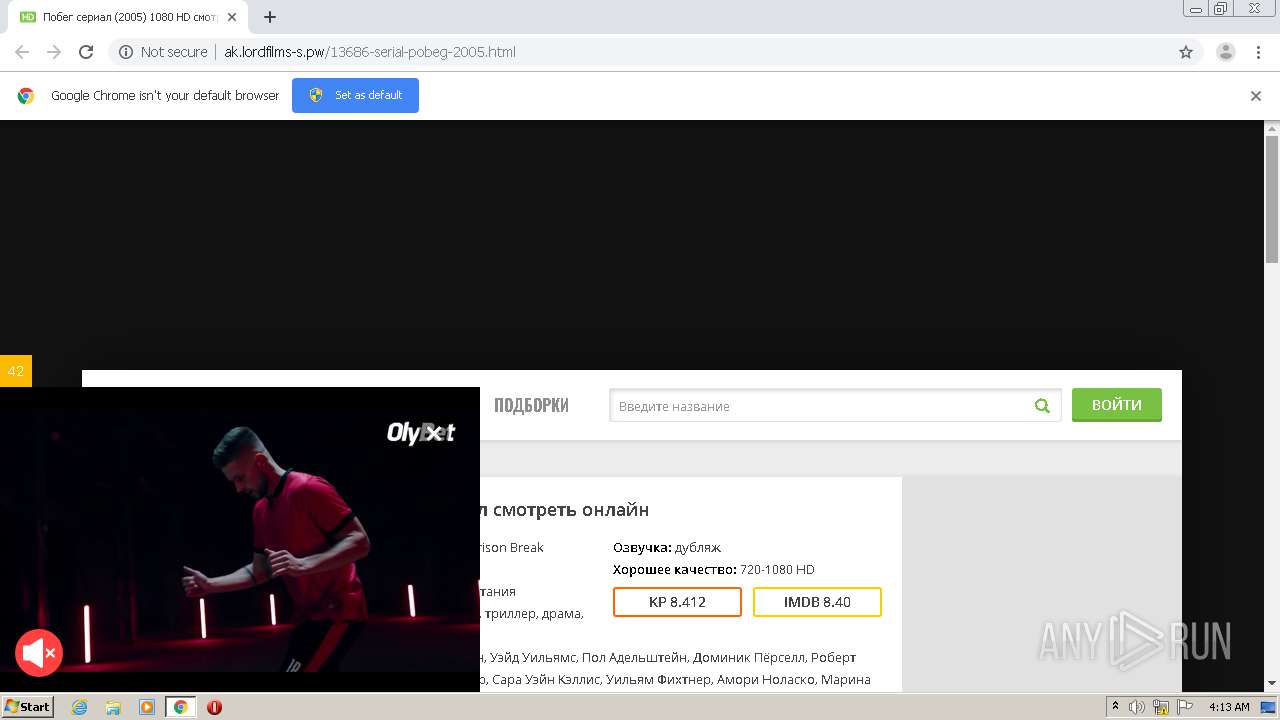
Task: Close the Побег сериал tab
Action: [232, 17]
